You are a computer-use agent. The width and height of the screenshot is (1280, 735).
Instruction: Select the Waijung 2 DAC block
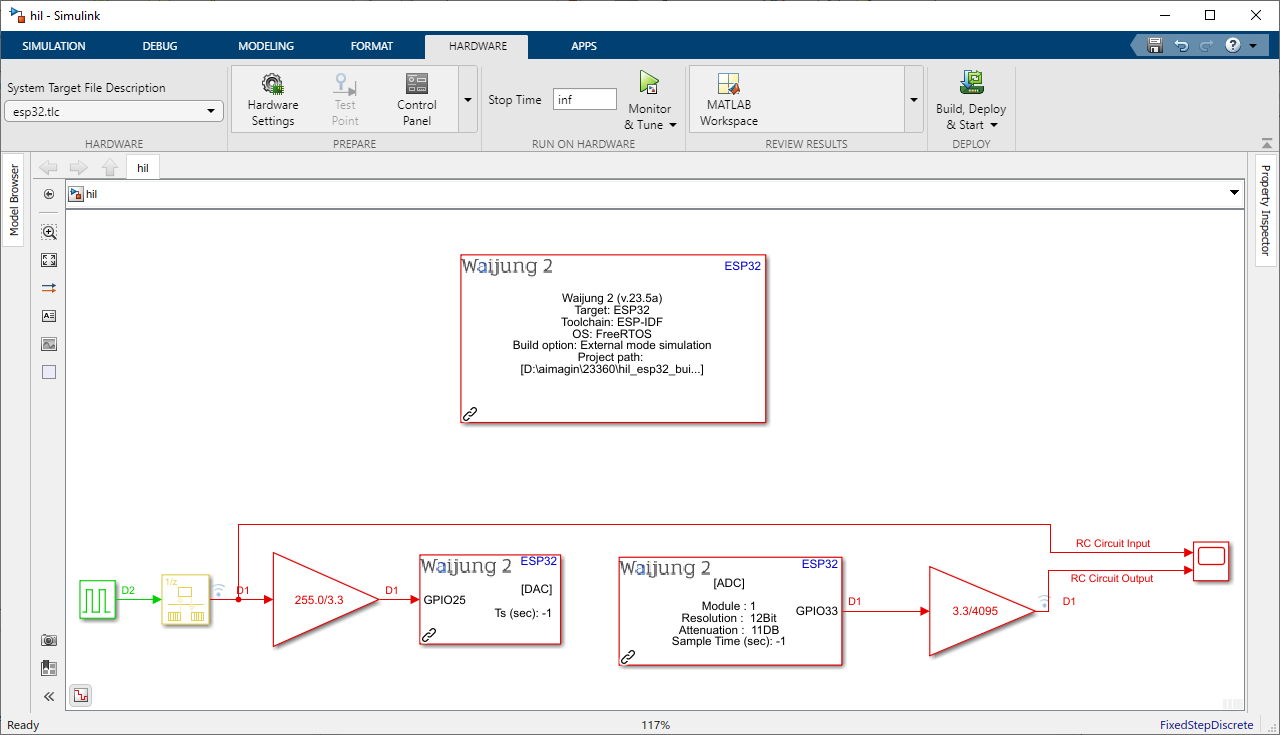click(490, 599)
